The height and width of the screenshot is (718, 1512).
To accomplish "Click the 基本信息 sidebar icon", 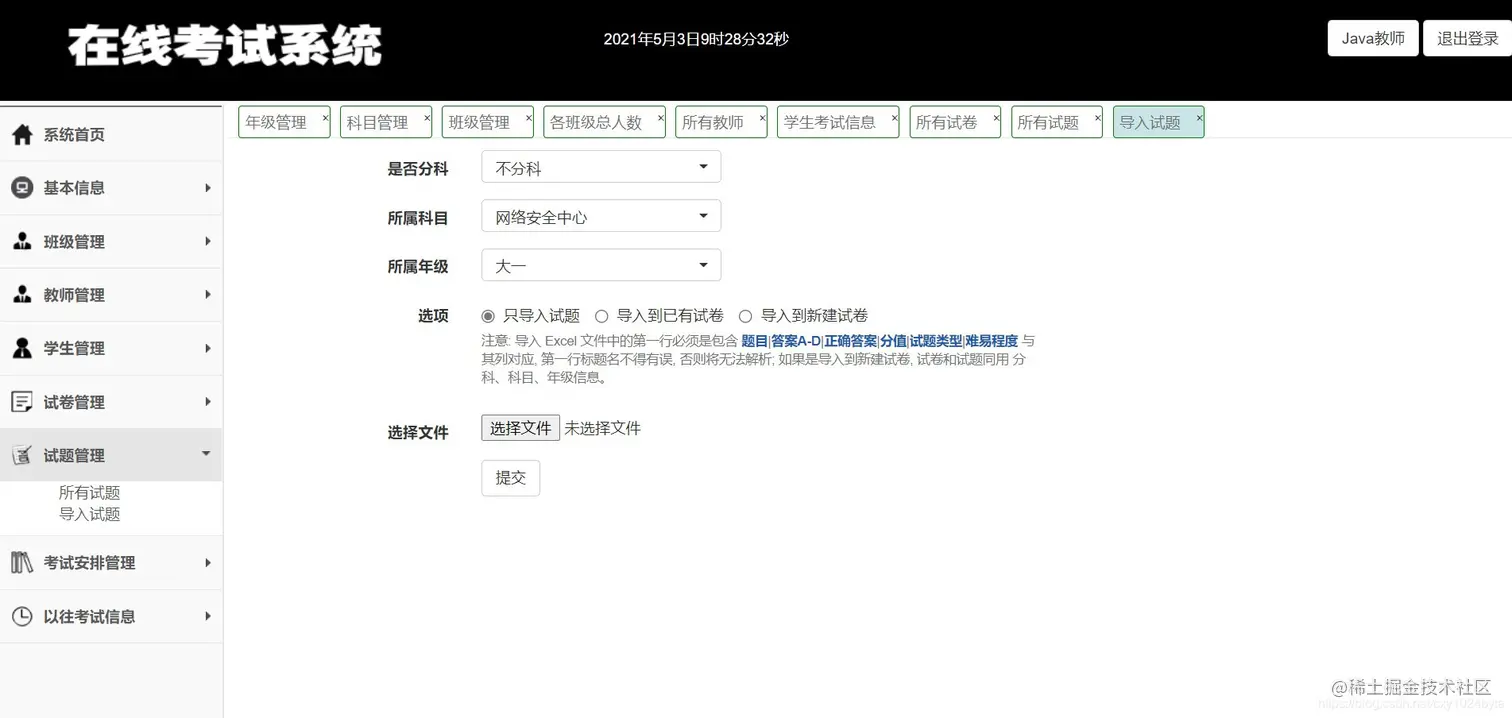I will pos(22,188).
